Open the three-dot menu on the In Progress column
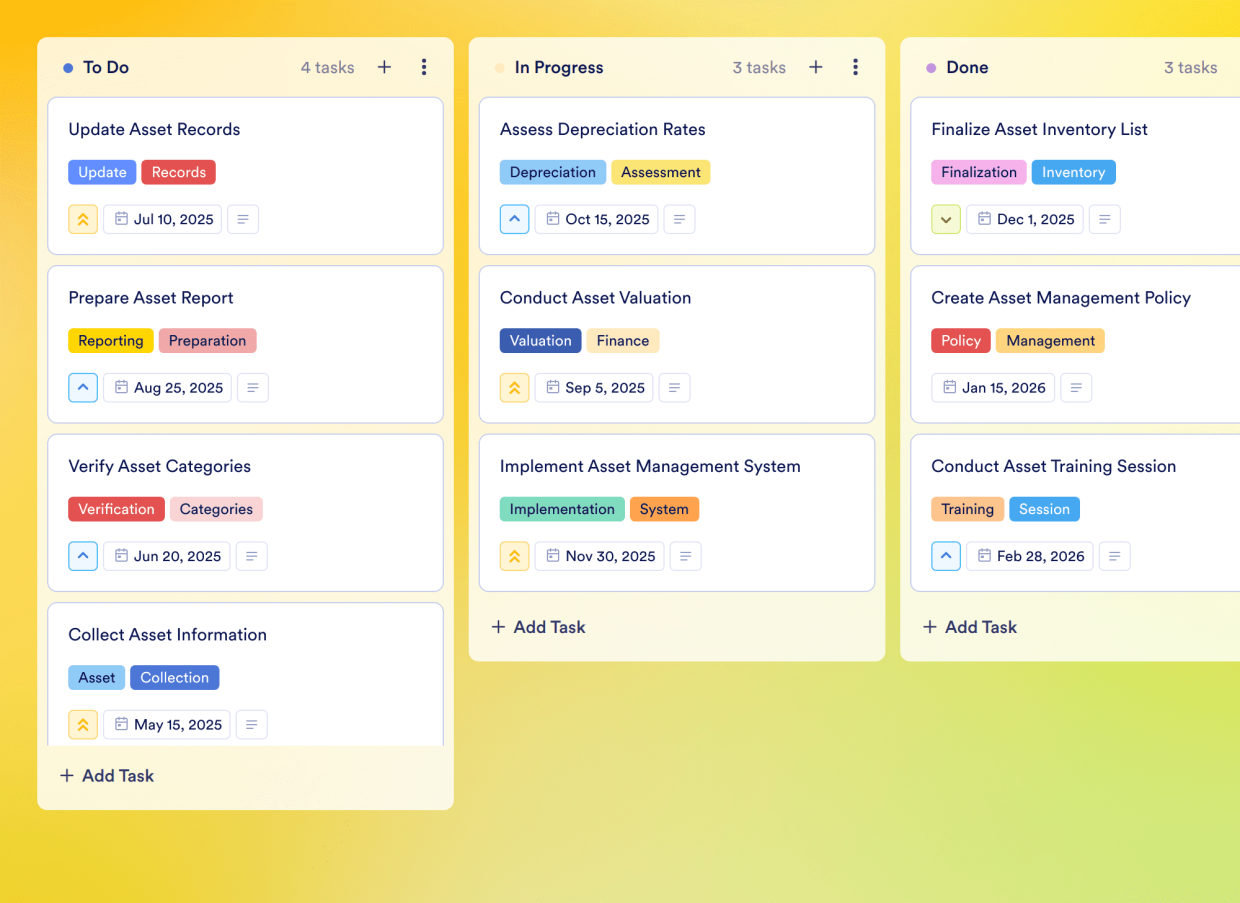This screenshot has width=1240, height=903. pos(856,67)
